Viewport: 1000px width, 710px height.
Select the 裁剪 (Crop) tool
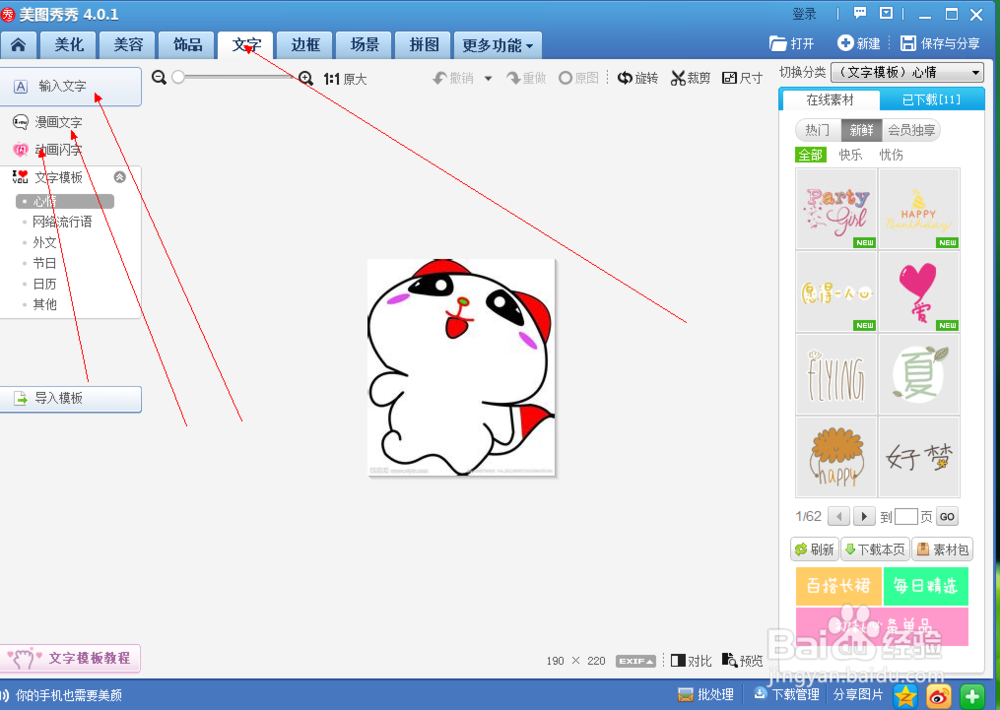tap(690, 77)
